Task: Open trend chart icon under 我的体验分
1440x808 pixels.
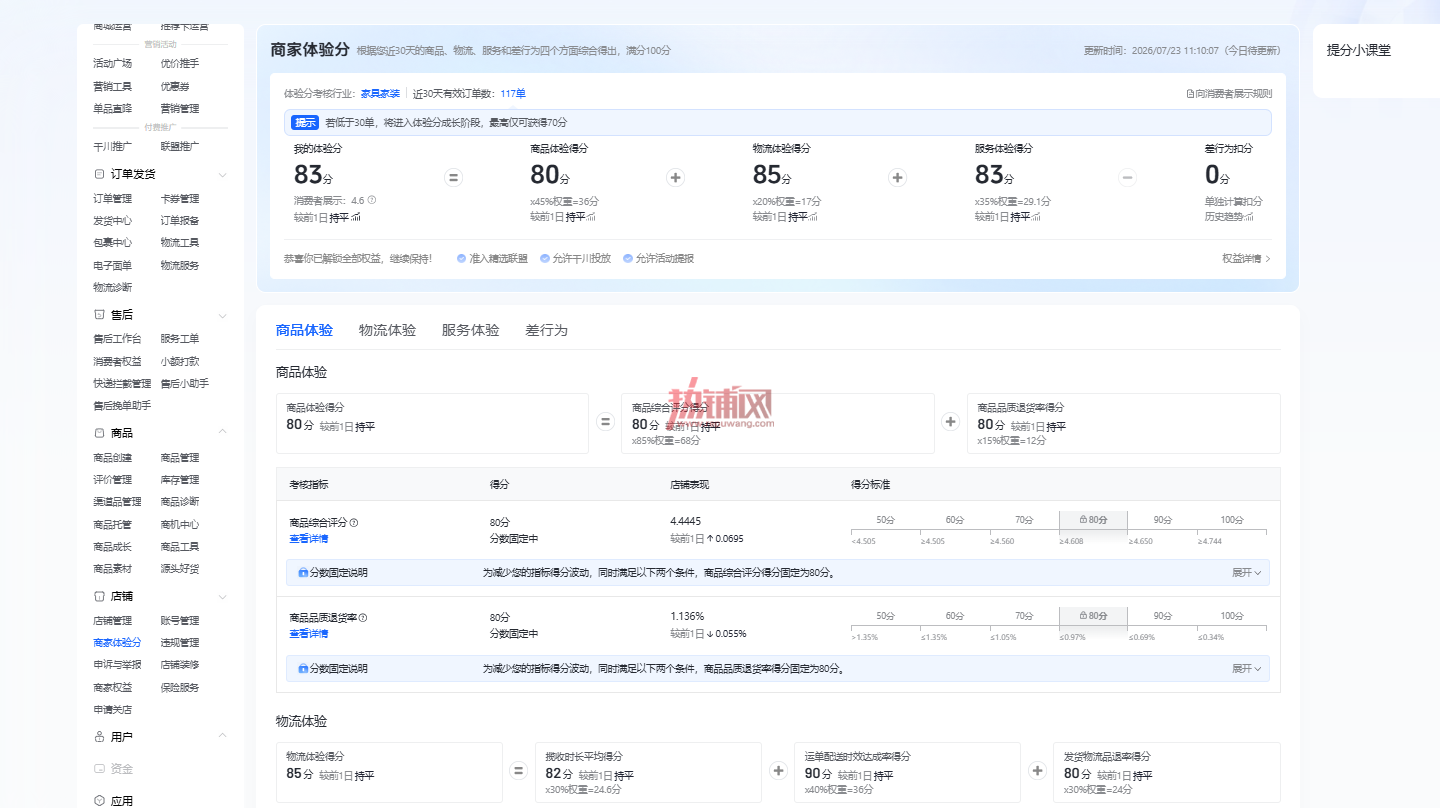Action: tap(356, 216)
